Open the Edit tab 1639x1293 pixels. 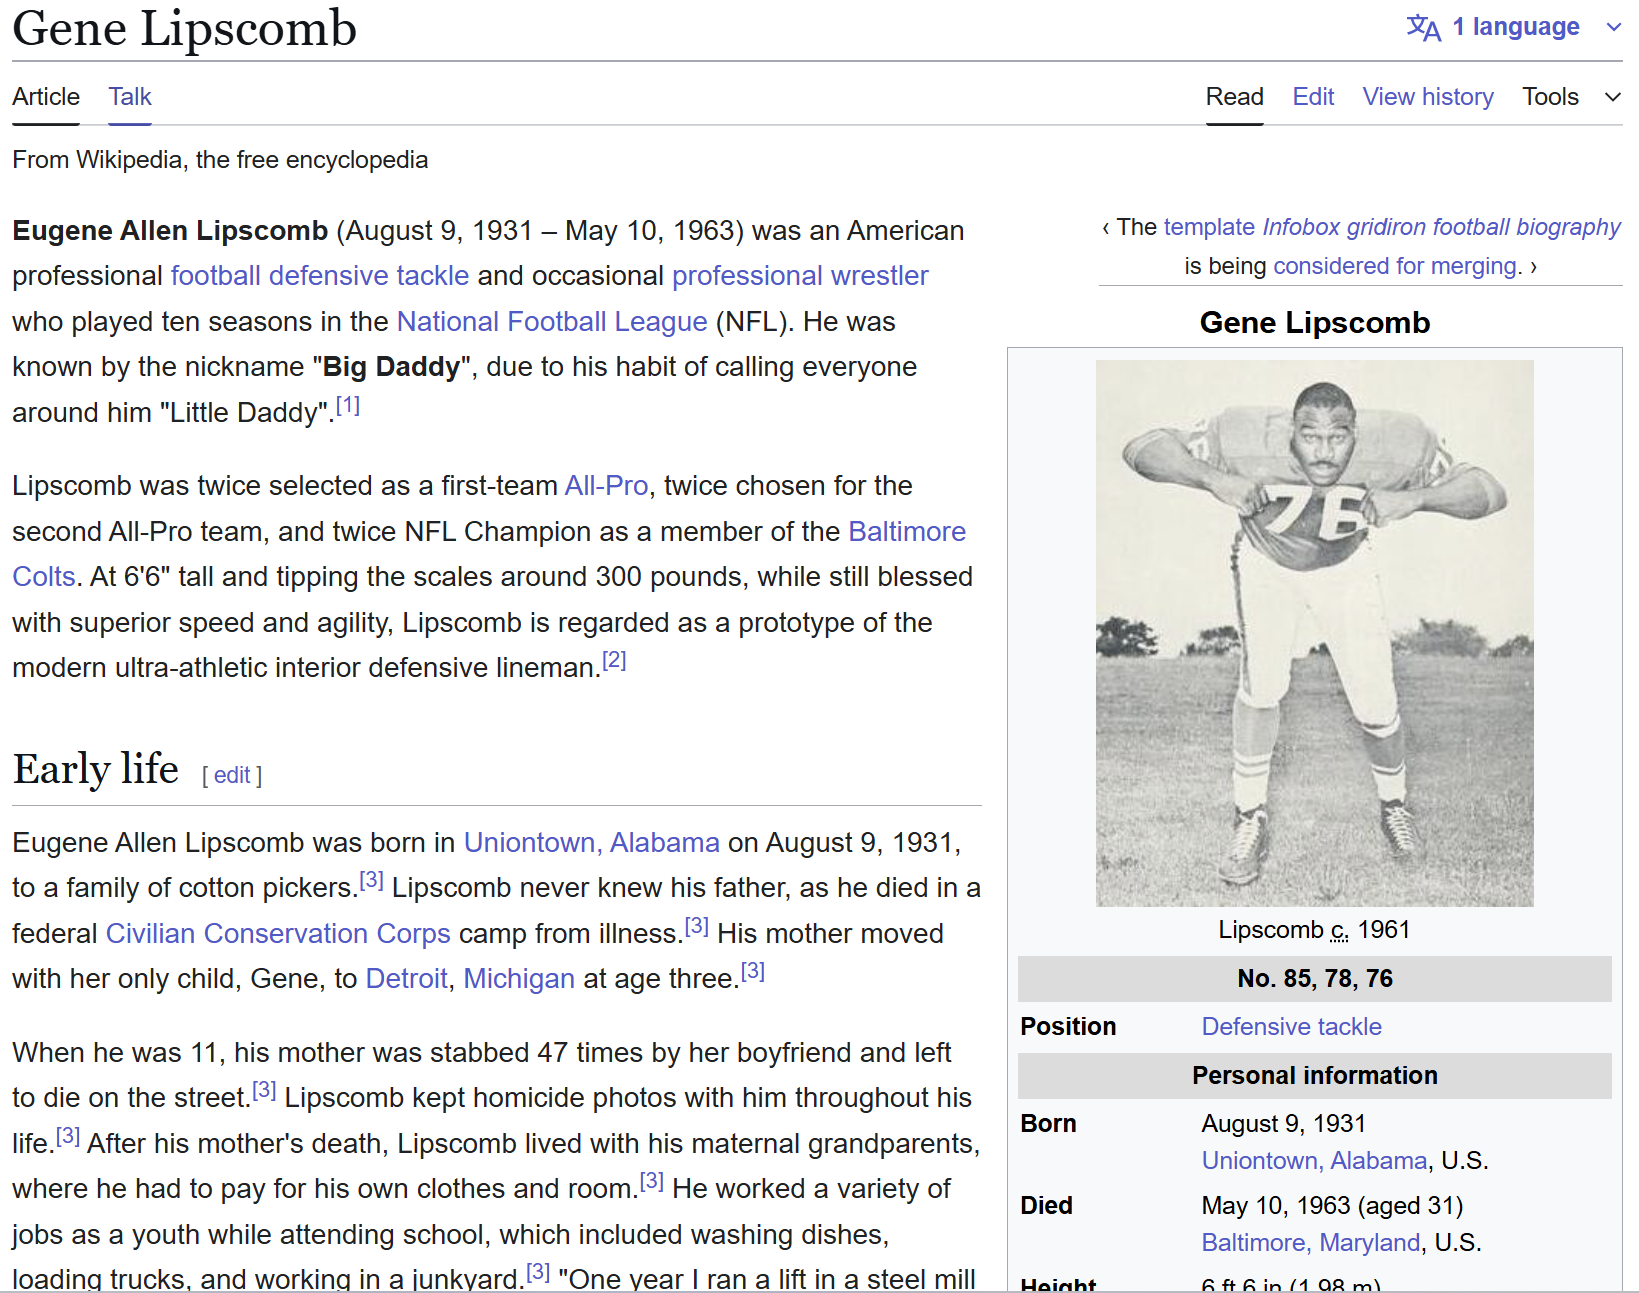[1312, 97]
